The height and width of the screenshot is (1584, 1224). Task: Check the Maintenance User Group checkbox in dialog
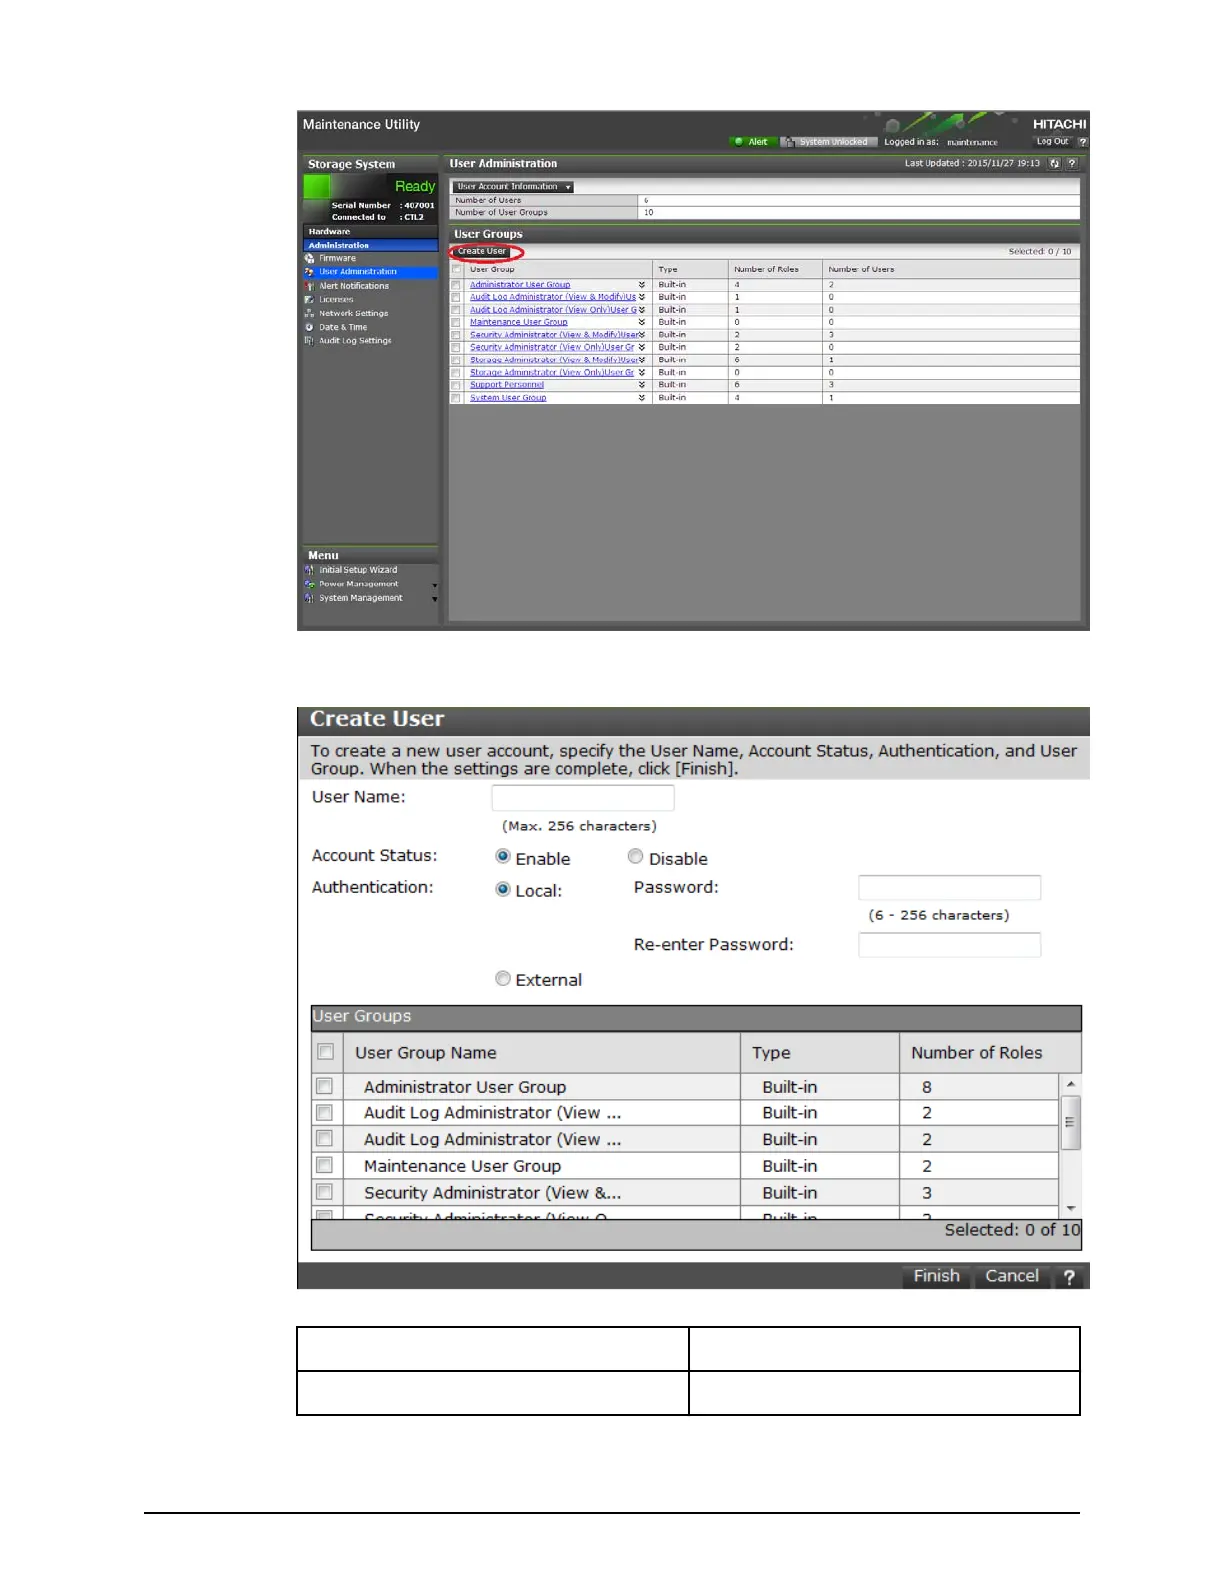point(324,1165)
